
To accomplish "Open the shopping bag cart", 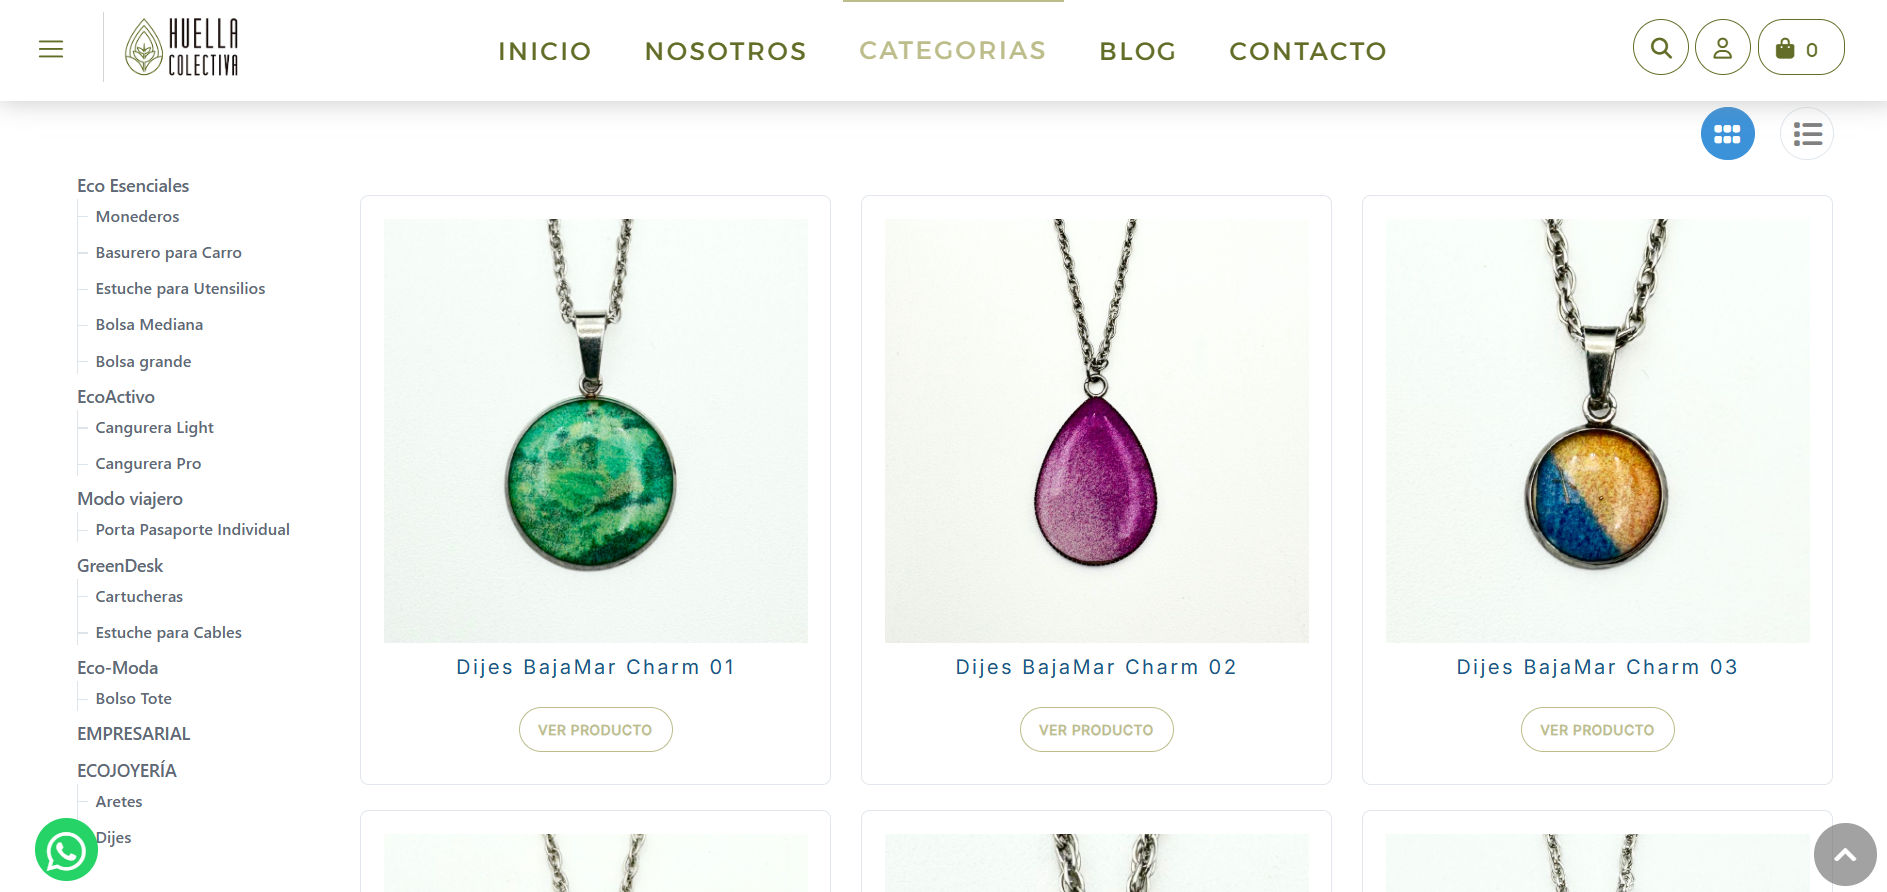I will click(1801, 47).
